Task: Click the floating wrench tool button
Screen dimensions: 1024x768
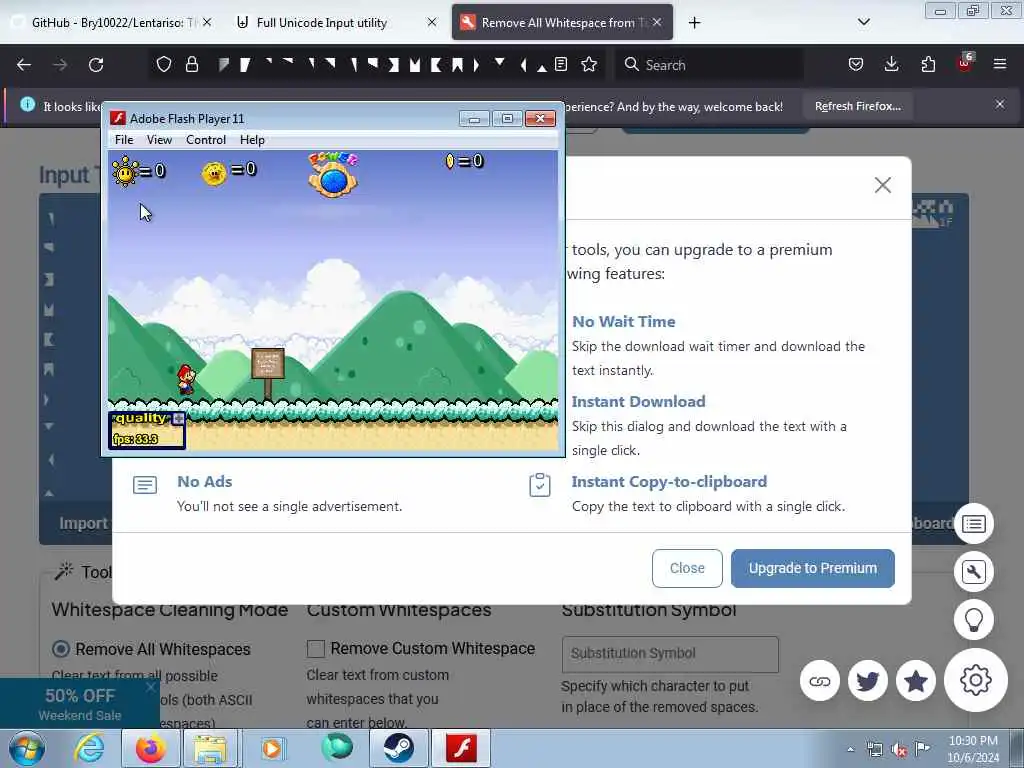Action: [974, 571]
